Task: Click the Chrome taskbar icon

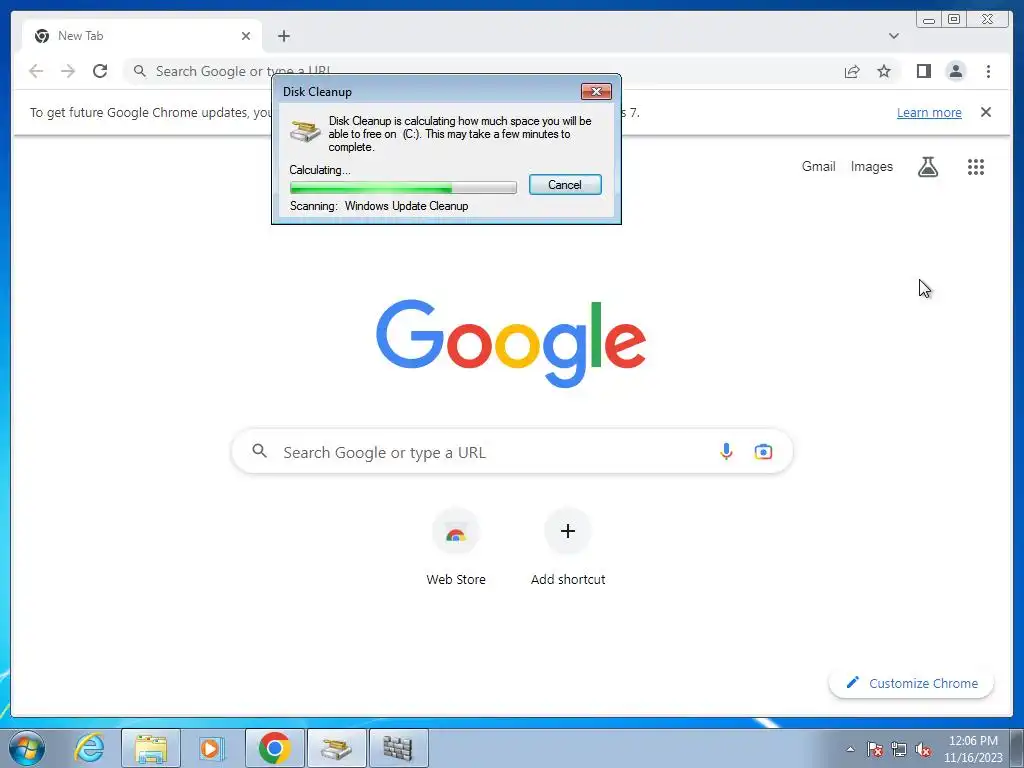Action: click(274, 748)
